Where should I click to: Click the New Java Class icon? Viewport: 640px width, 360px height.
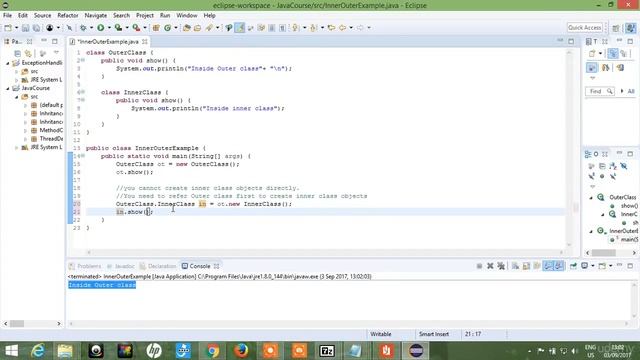click(x=167, y=28)
